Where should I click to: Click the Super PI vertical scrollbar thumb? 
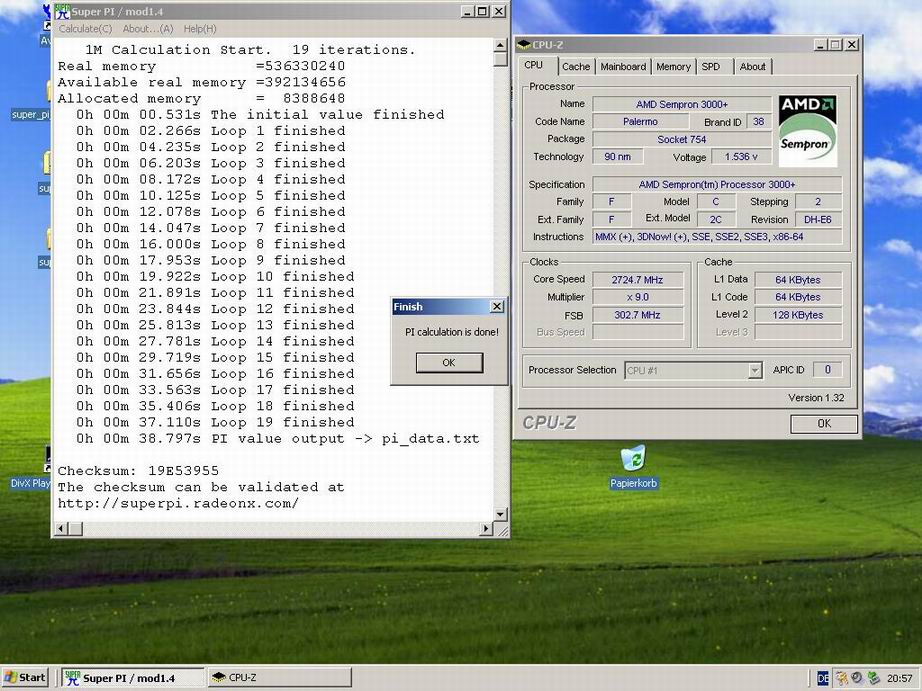pyautogui.click(x=500, y=59)
